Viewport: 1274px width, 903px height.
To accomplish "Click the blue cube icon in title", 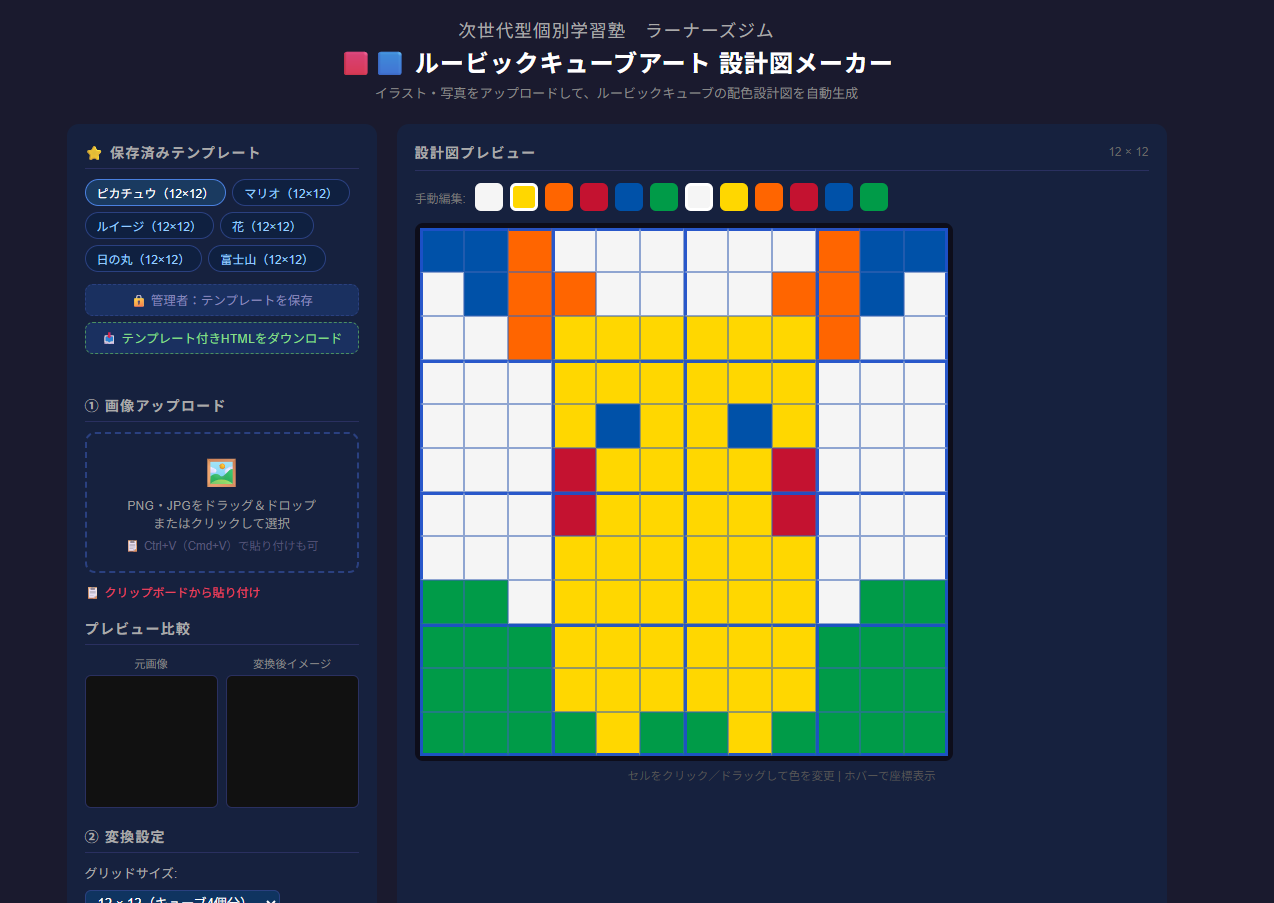I will tap(390, 64).
